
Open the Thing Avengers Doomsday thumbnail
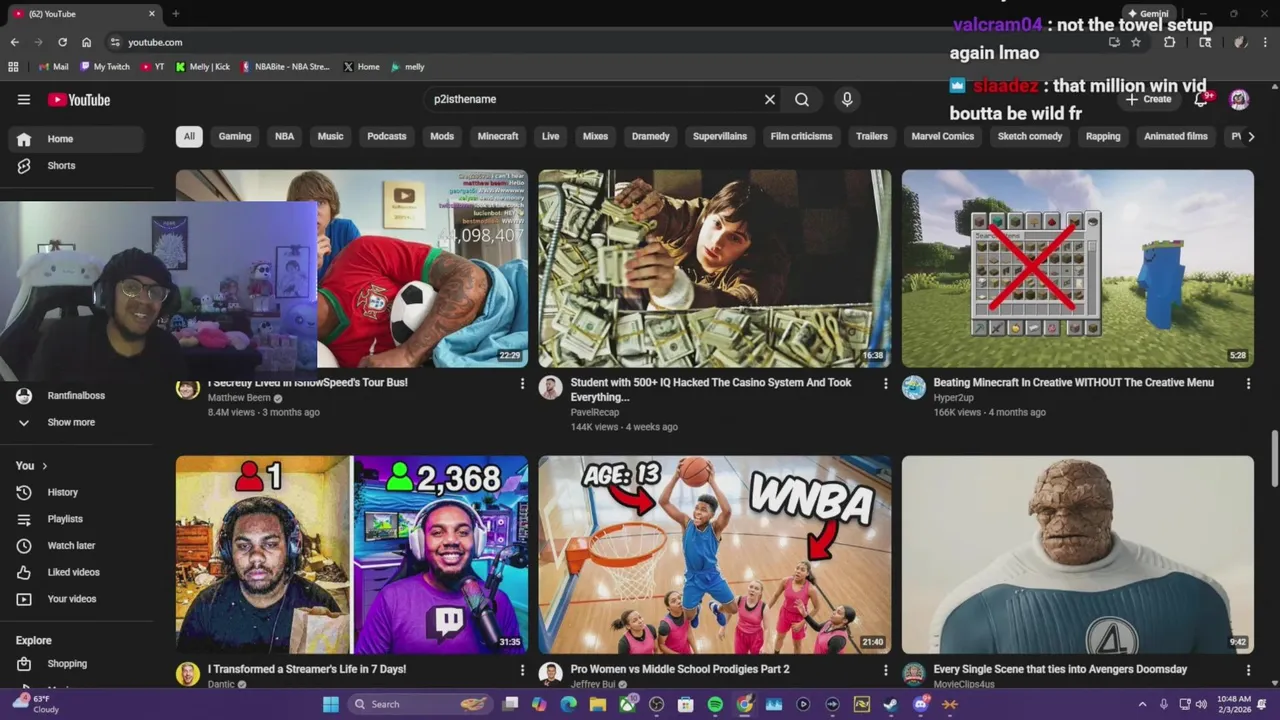click(1078, 555)
